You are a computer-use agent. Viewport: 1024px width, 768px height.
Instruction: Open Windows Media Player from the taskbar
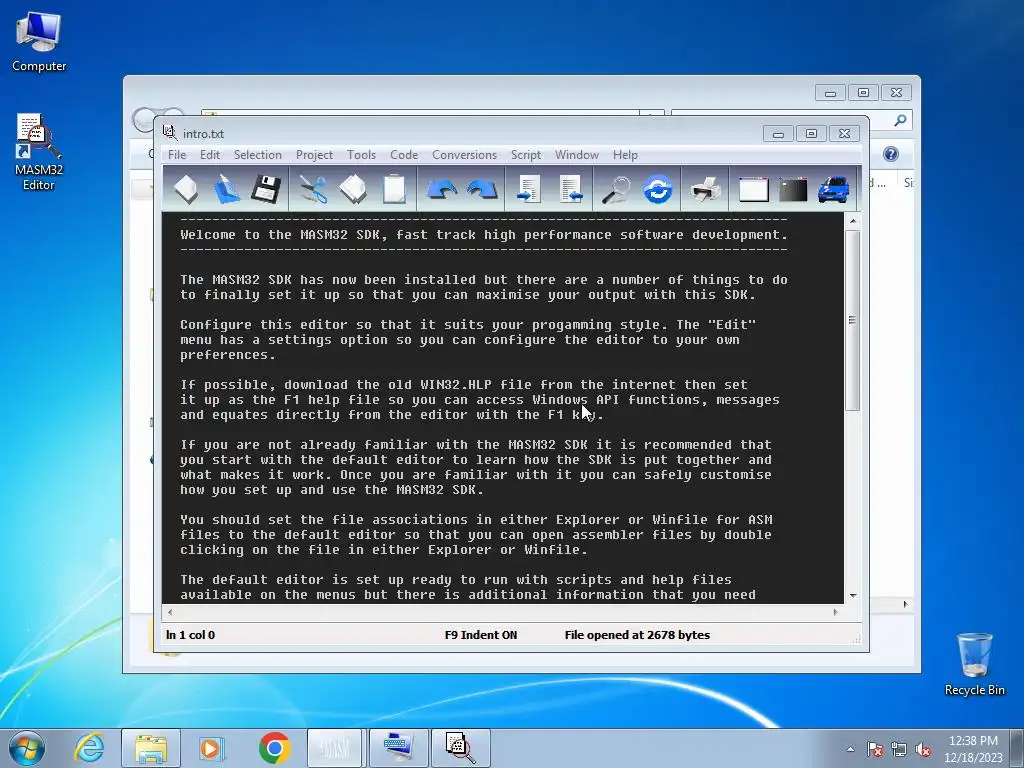point(212,748)
